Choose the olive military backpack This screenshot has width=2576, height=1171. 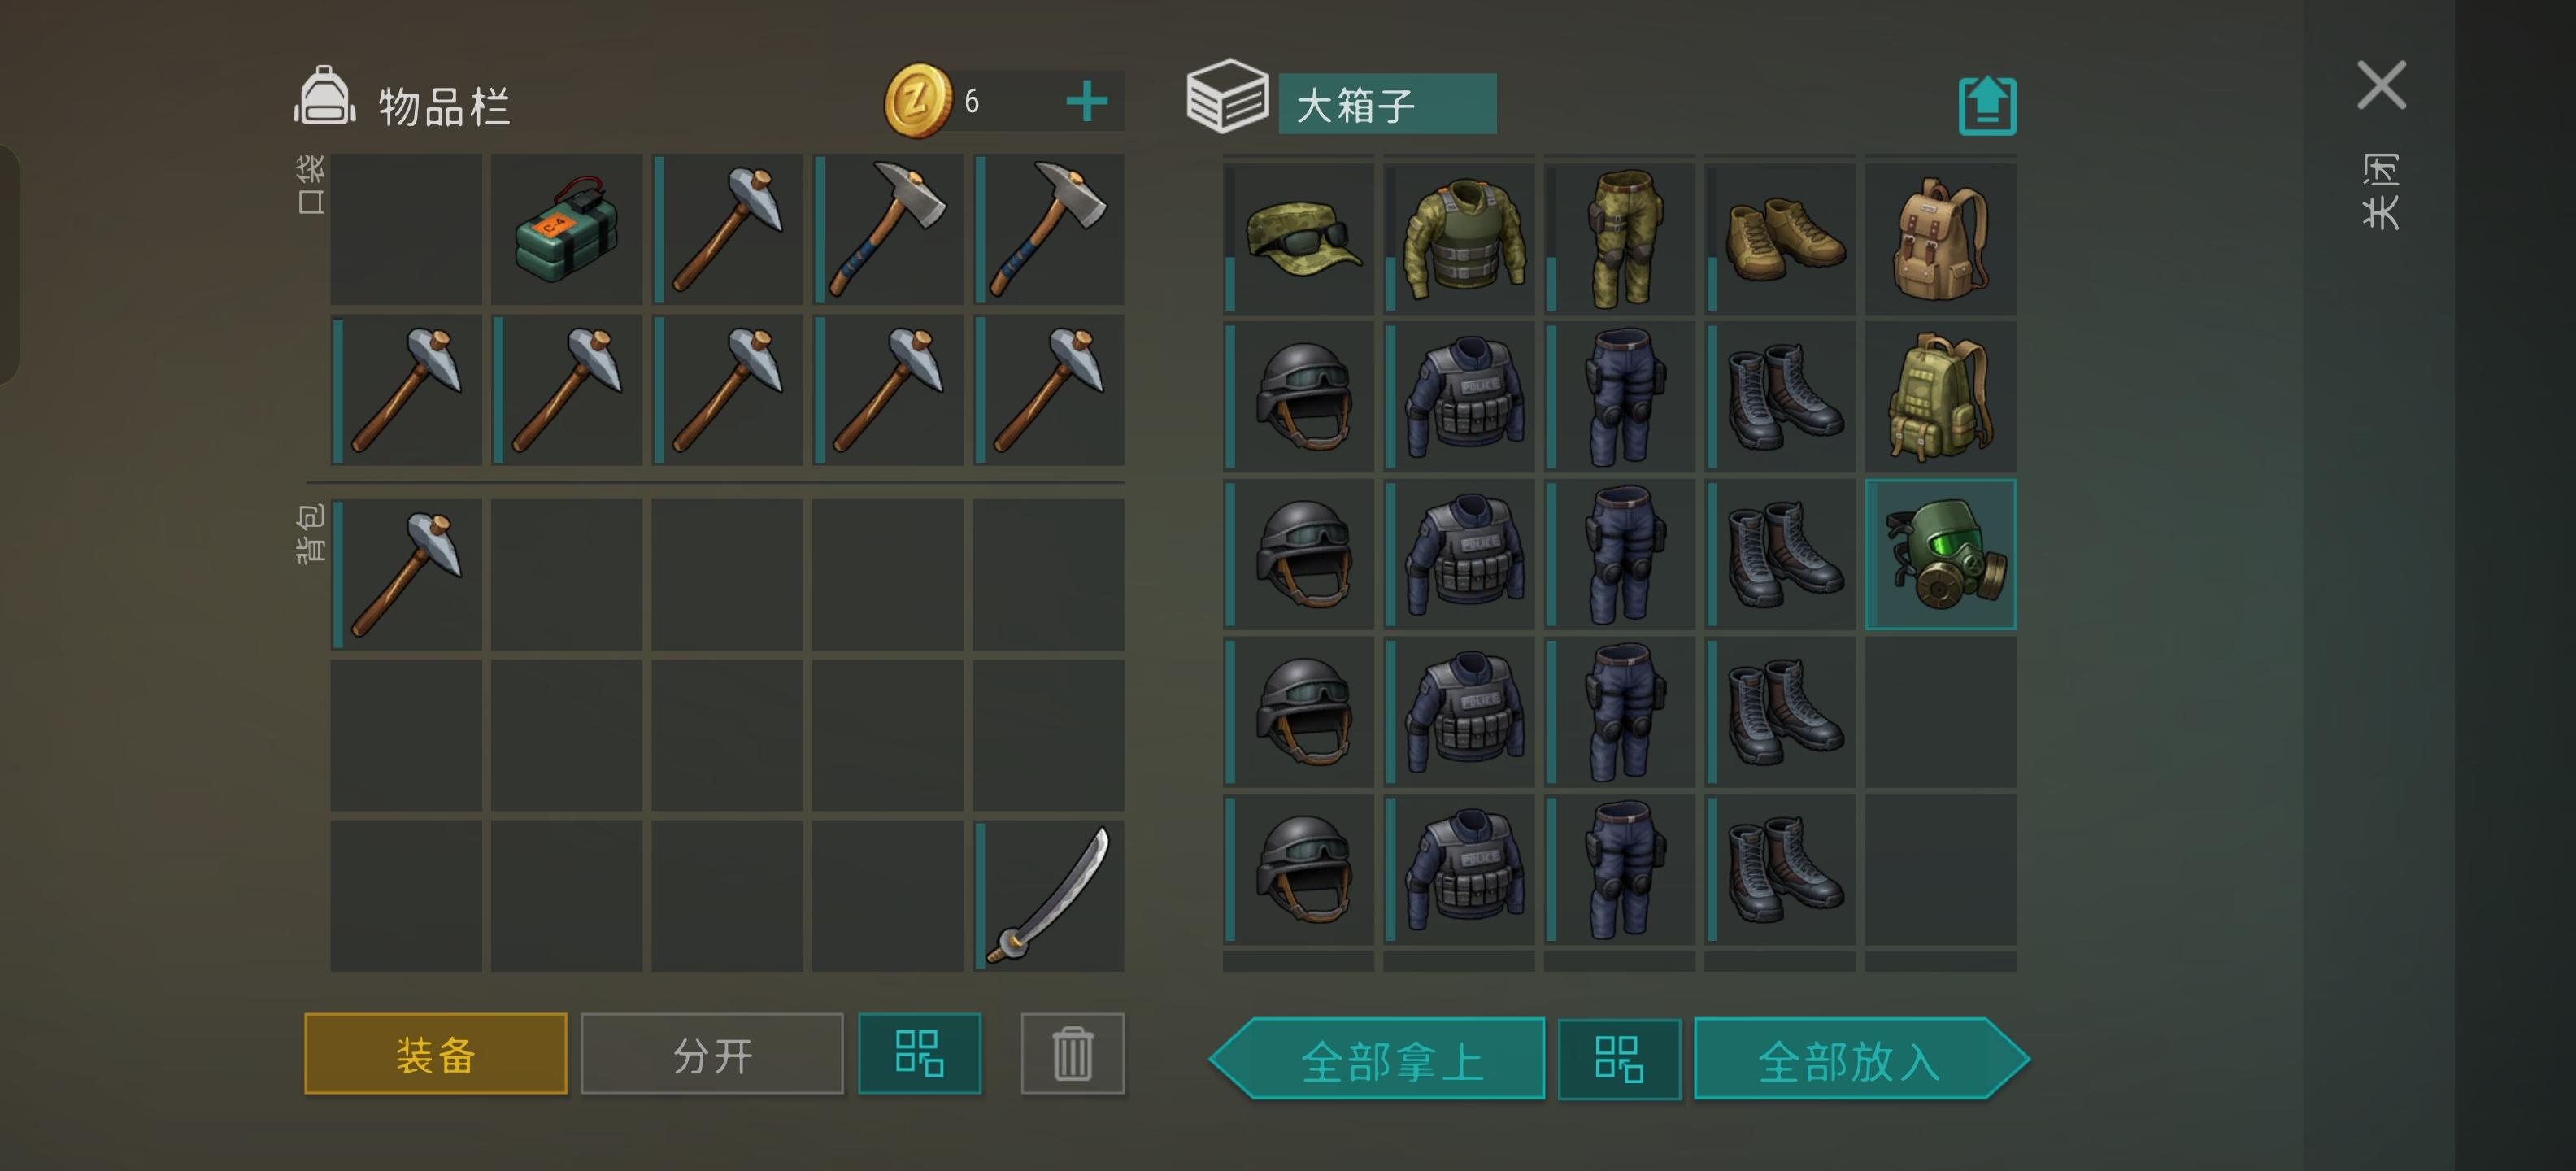coord(1940,396)
